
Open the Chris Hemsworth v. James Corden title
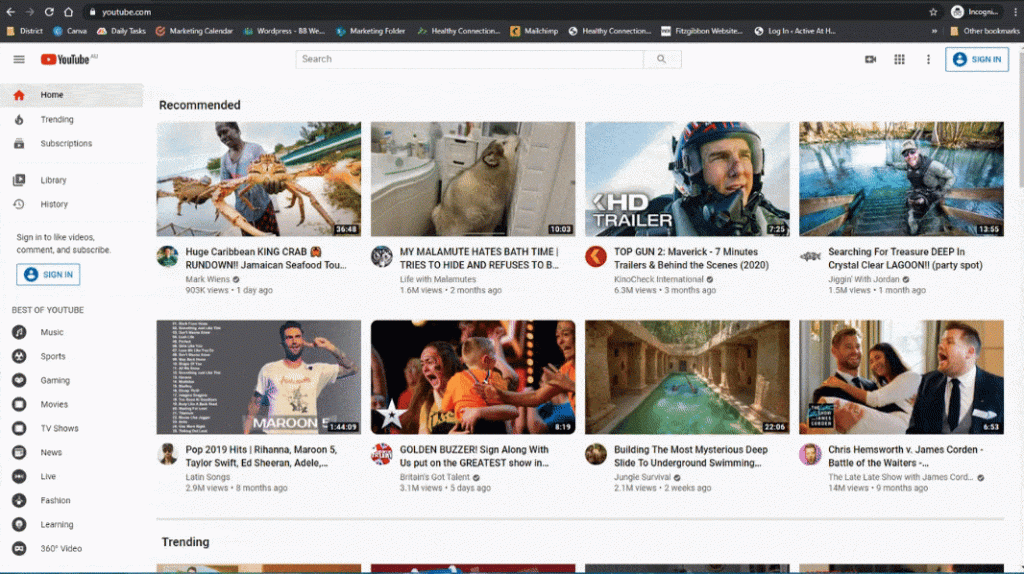coord(905,456)
